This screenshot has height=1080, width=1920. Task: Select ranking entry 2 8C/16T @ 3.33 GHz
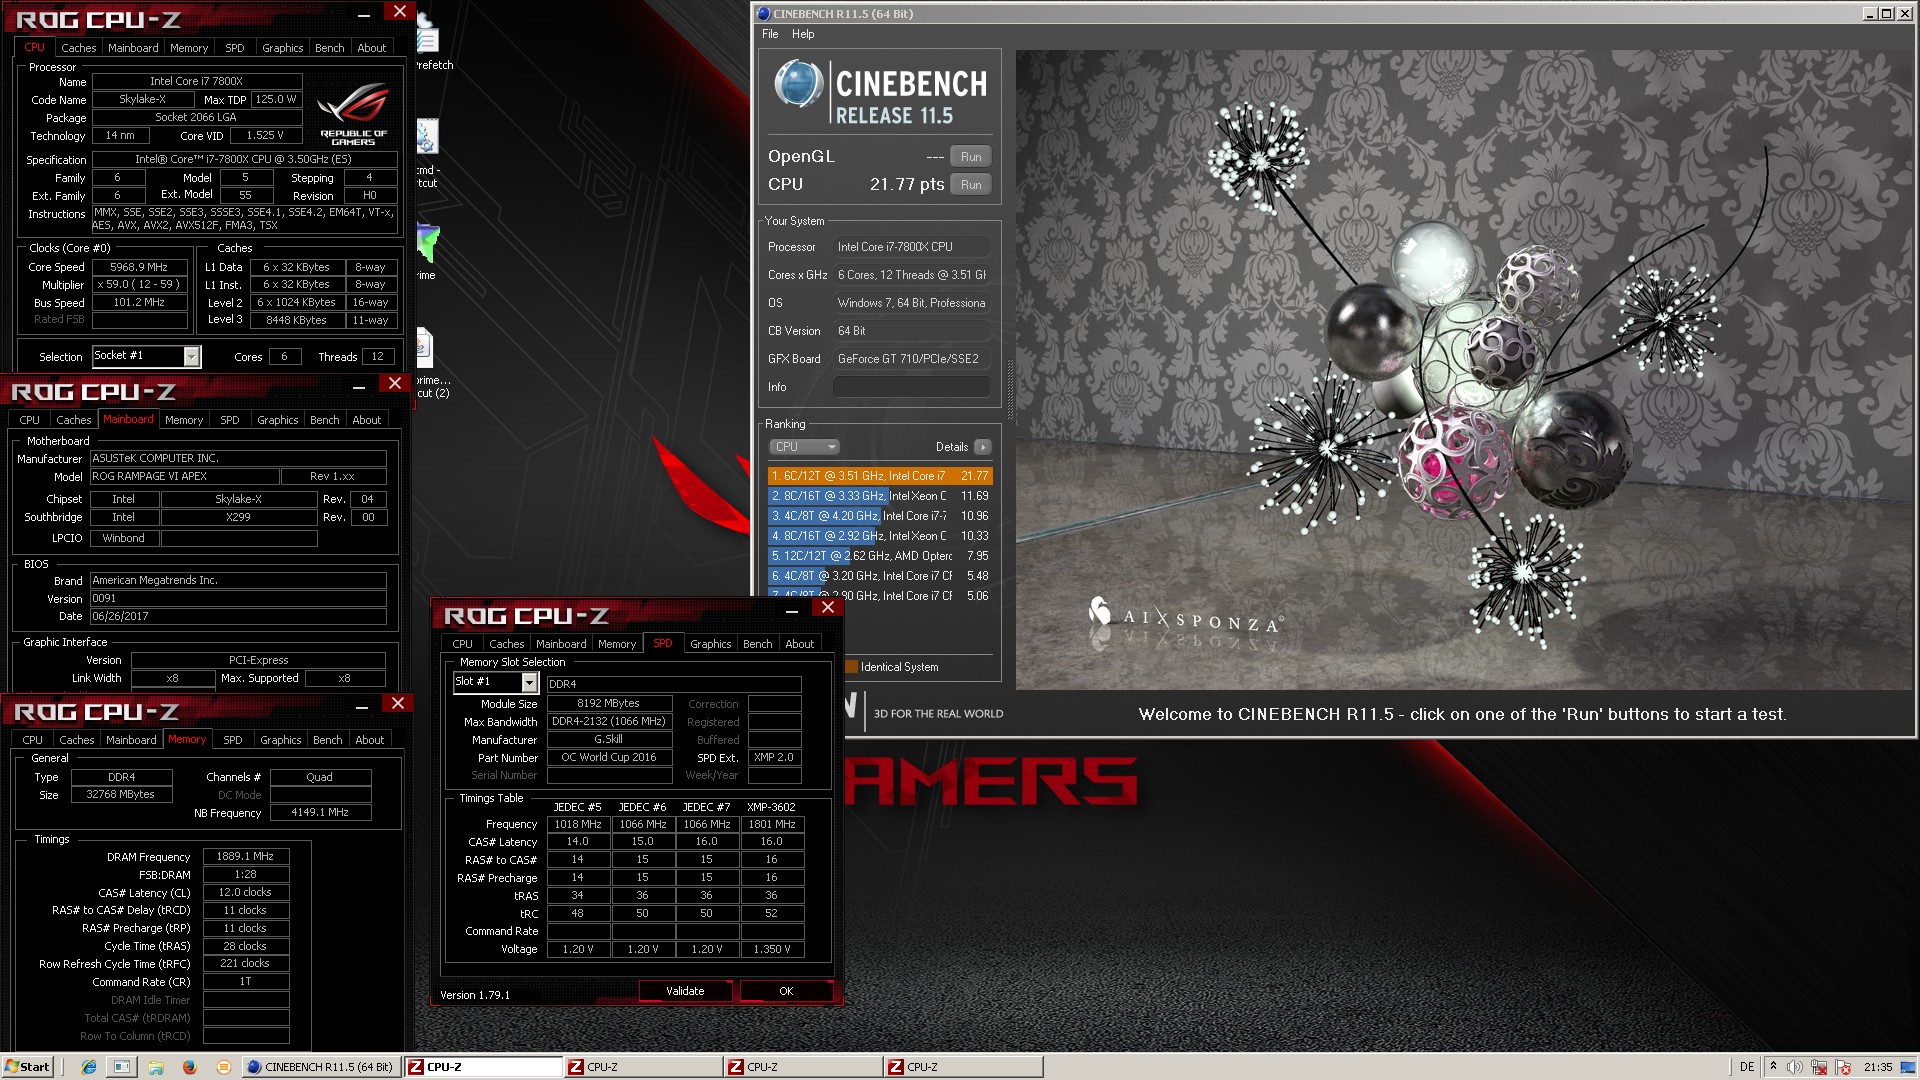(880, 496)
